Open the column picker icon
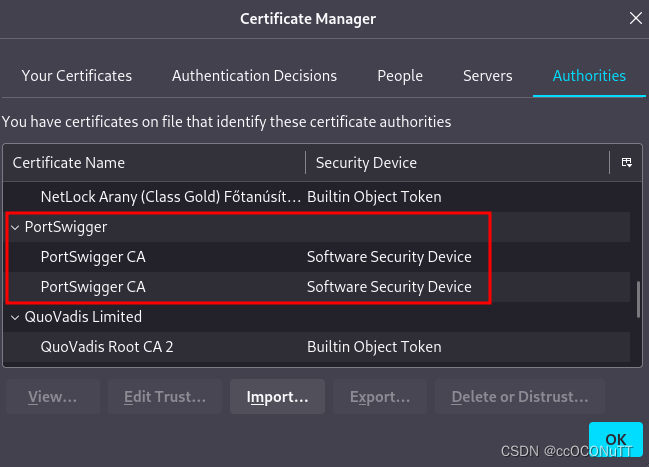The image size is (649, 467). [626, 162]
